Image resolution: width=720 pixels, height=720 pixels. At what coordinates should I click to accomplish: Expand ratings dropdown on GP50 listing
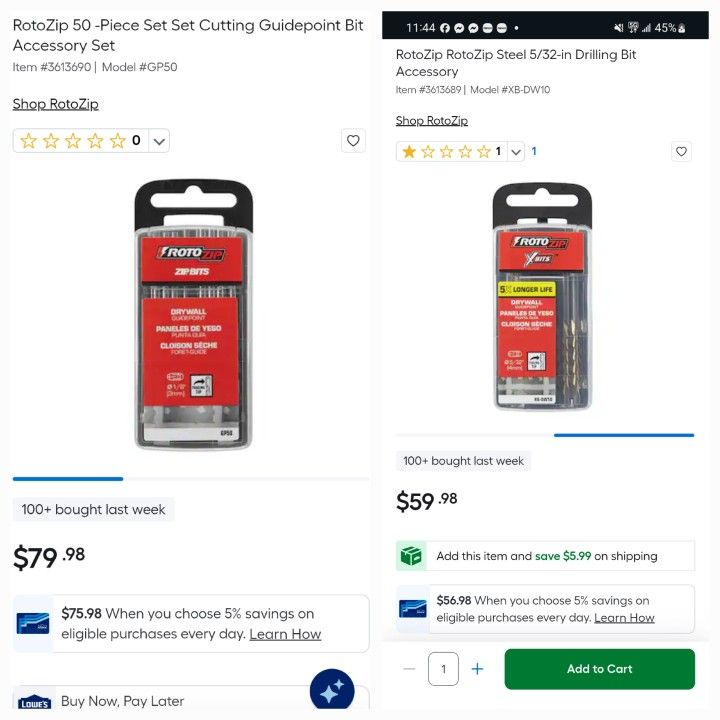159,141
